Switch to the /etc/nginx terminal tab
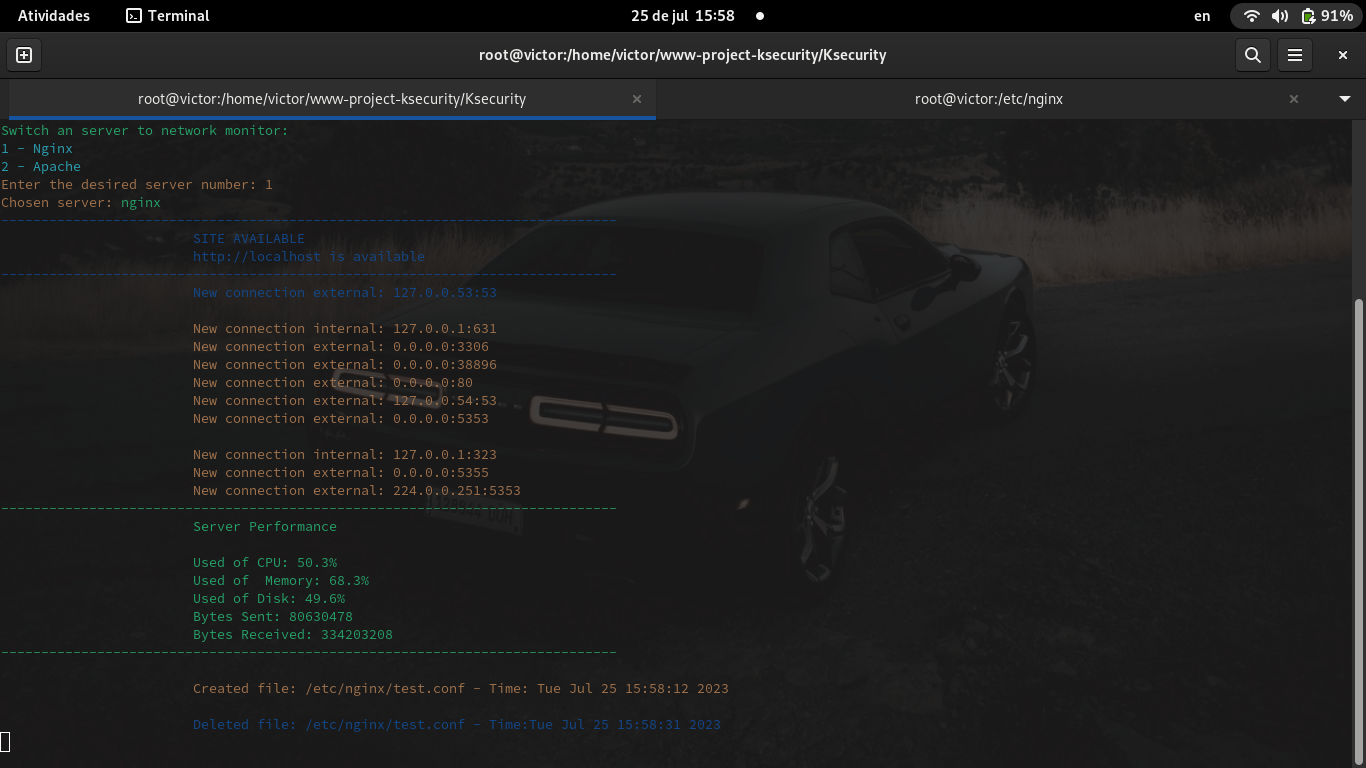Screen dimensions: 1366x768 pyautogui.click(x=989, y=99)
